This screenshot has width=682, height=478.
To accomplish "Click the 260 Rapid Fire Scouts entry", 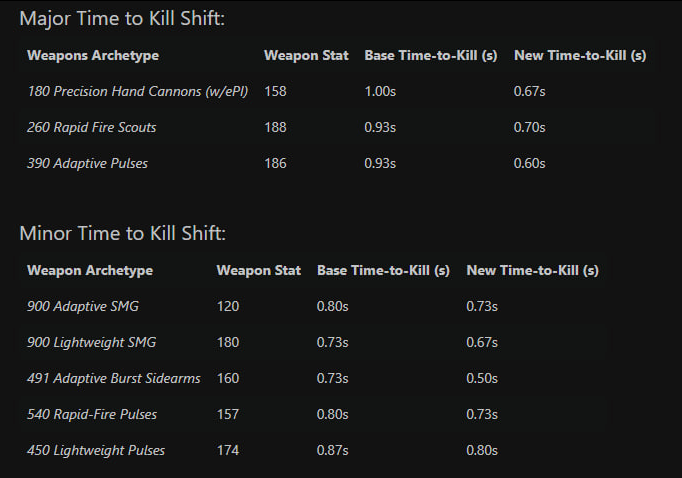I will [91, 127].
